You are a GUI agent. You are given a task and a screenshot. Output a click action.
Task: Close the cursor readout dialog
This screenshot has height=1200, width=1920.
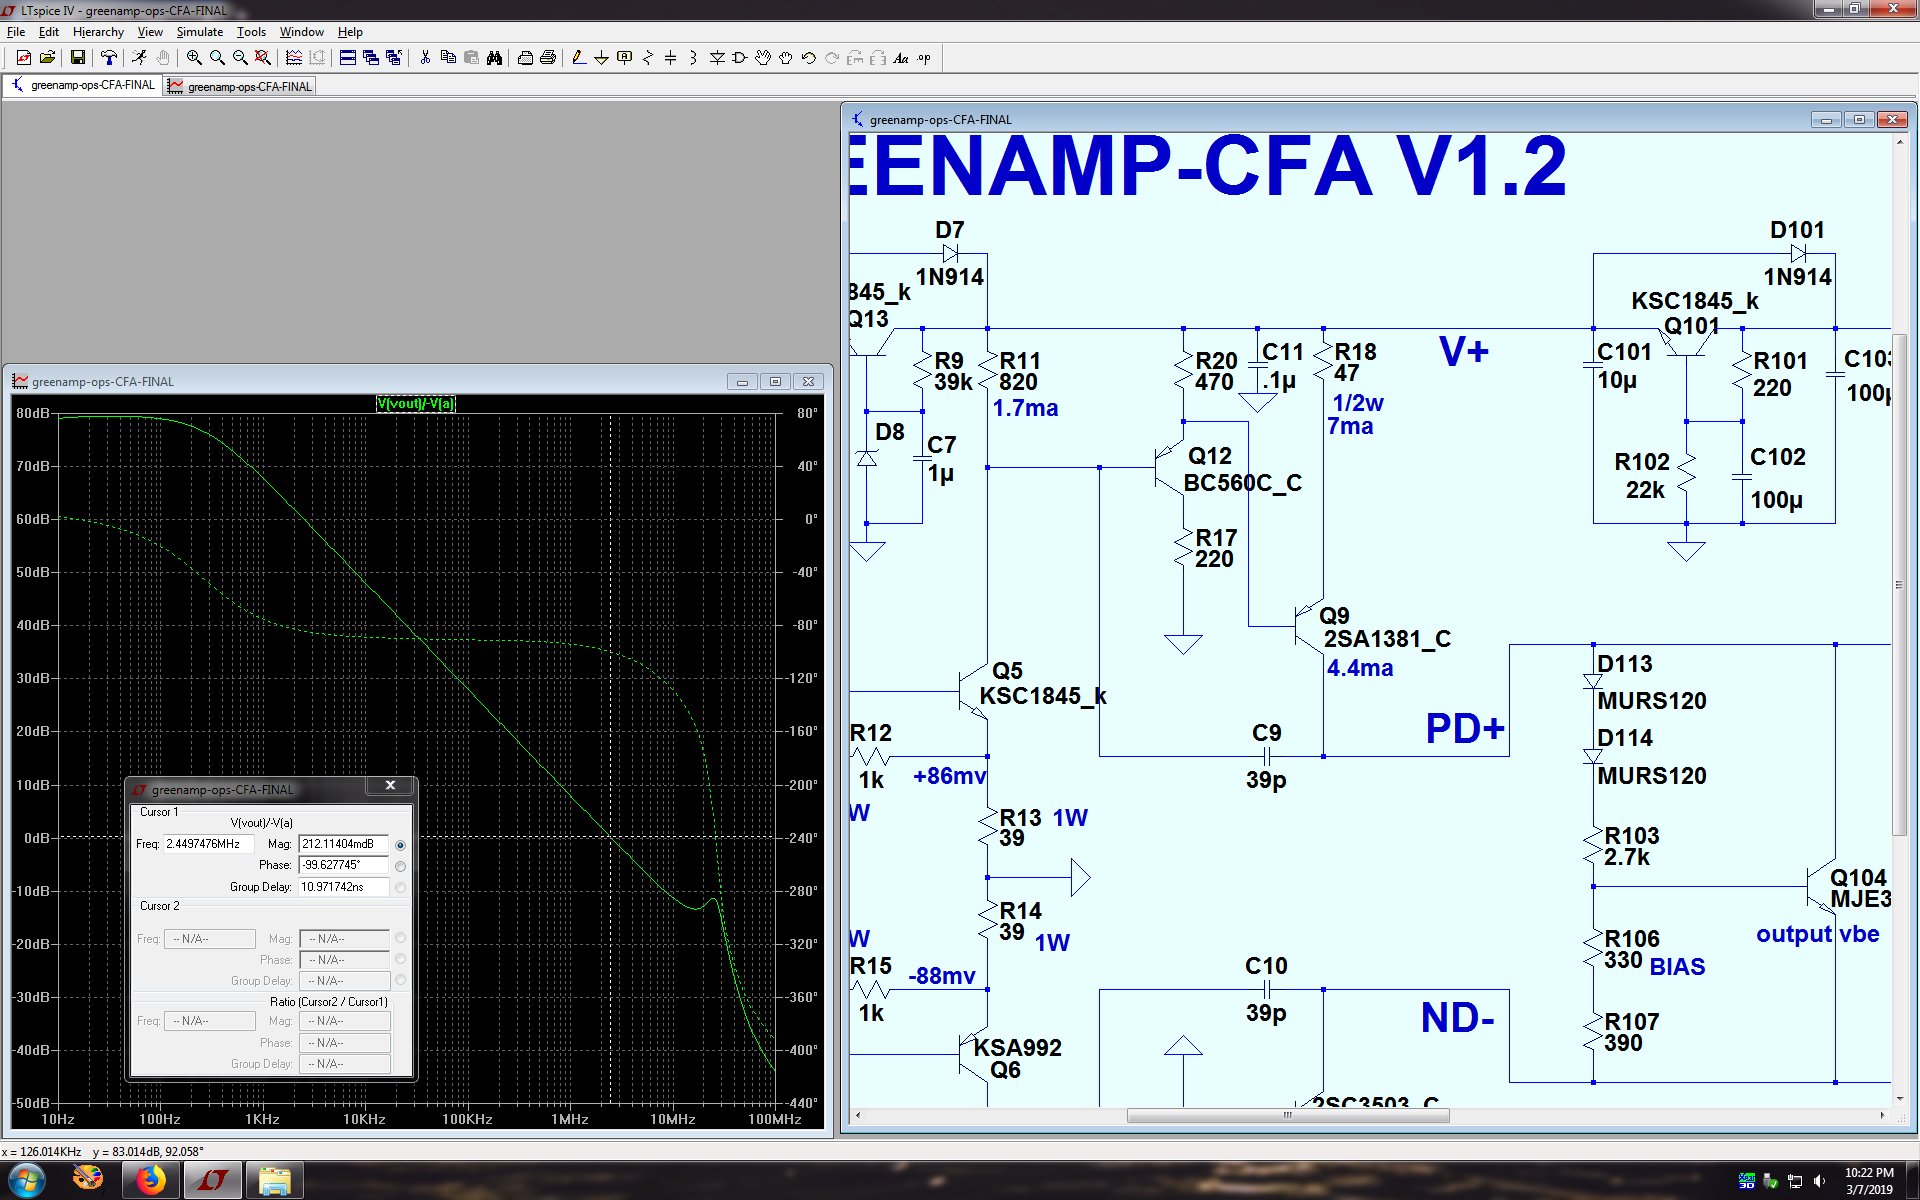(391, 786)
